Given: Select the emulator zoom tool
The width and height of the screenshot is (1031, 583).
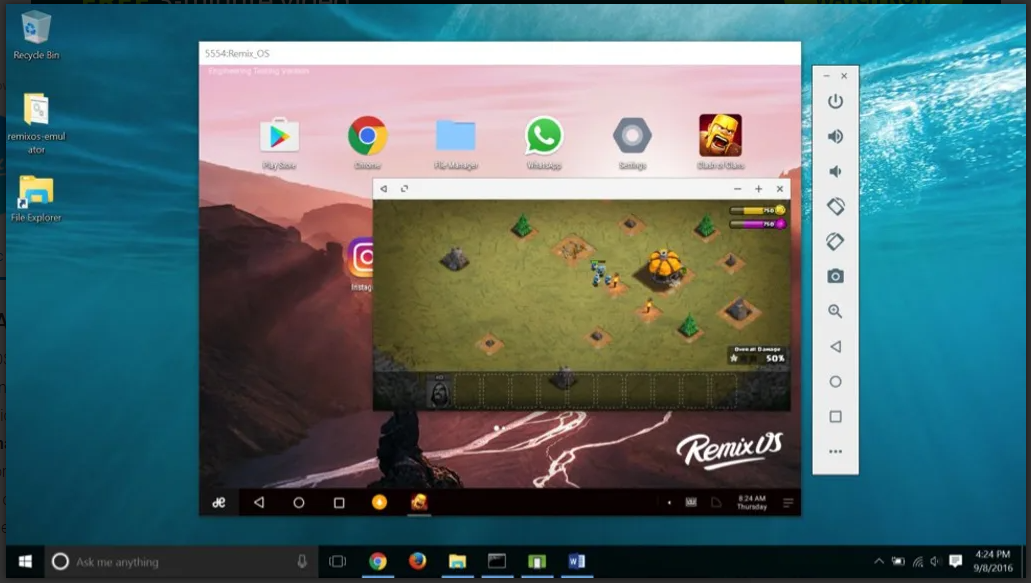Looking at the screenshot, I should [835, 311].
